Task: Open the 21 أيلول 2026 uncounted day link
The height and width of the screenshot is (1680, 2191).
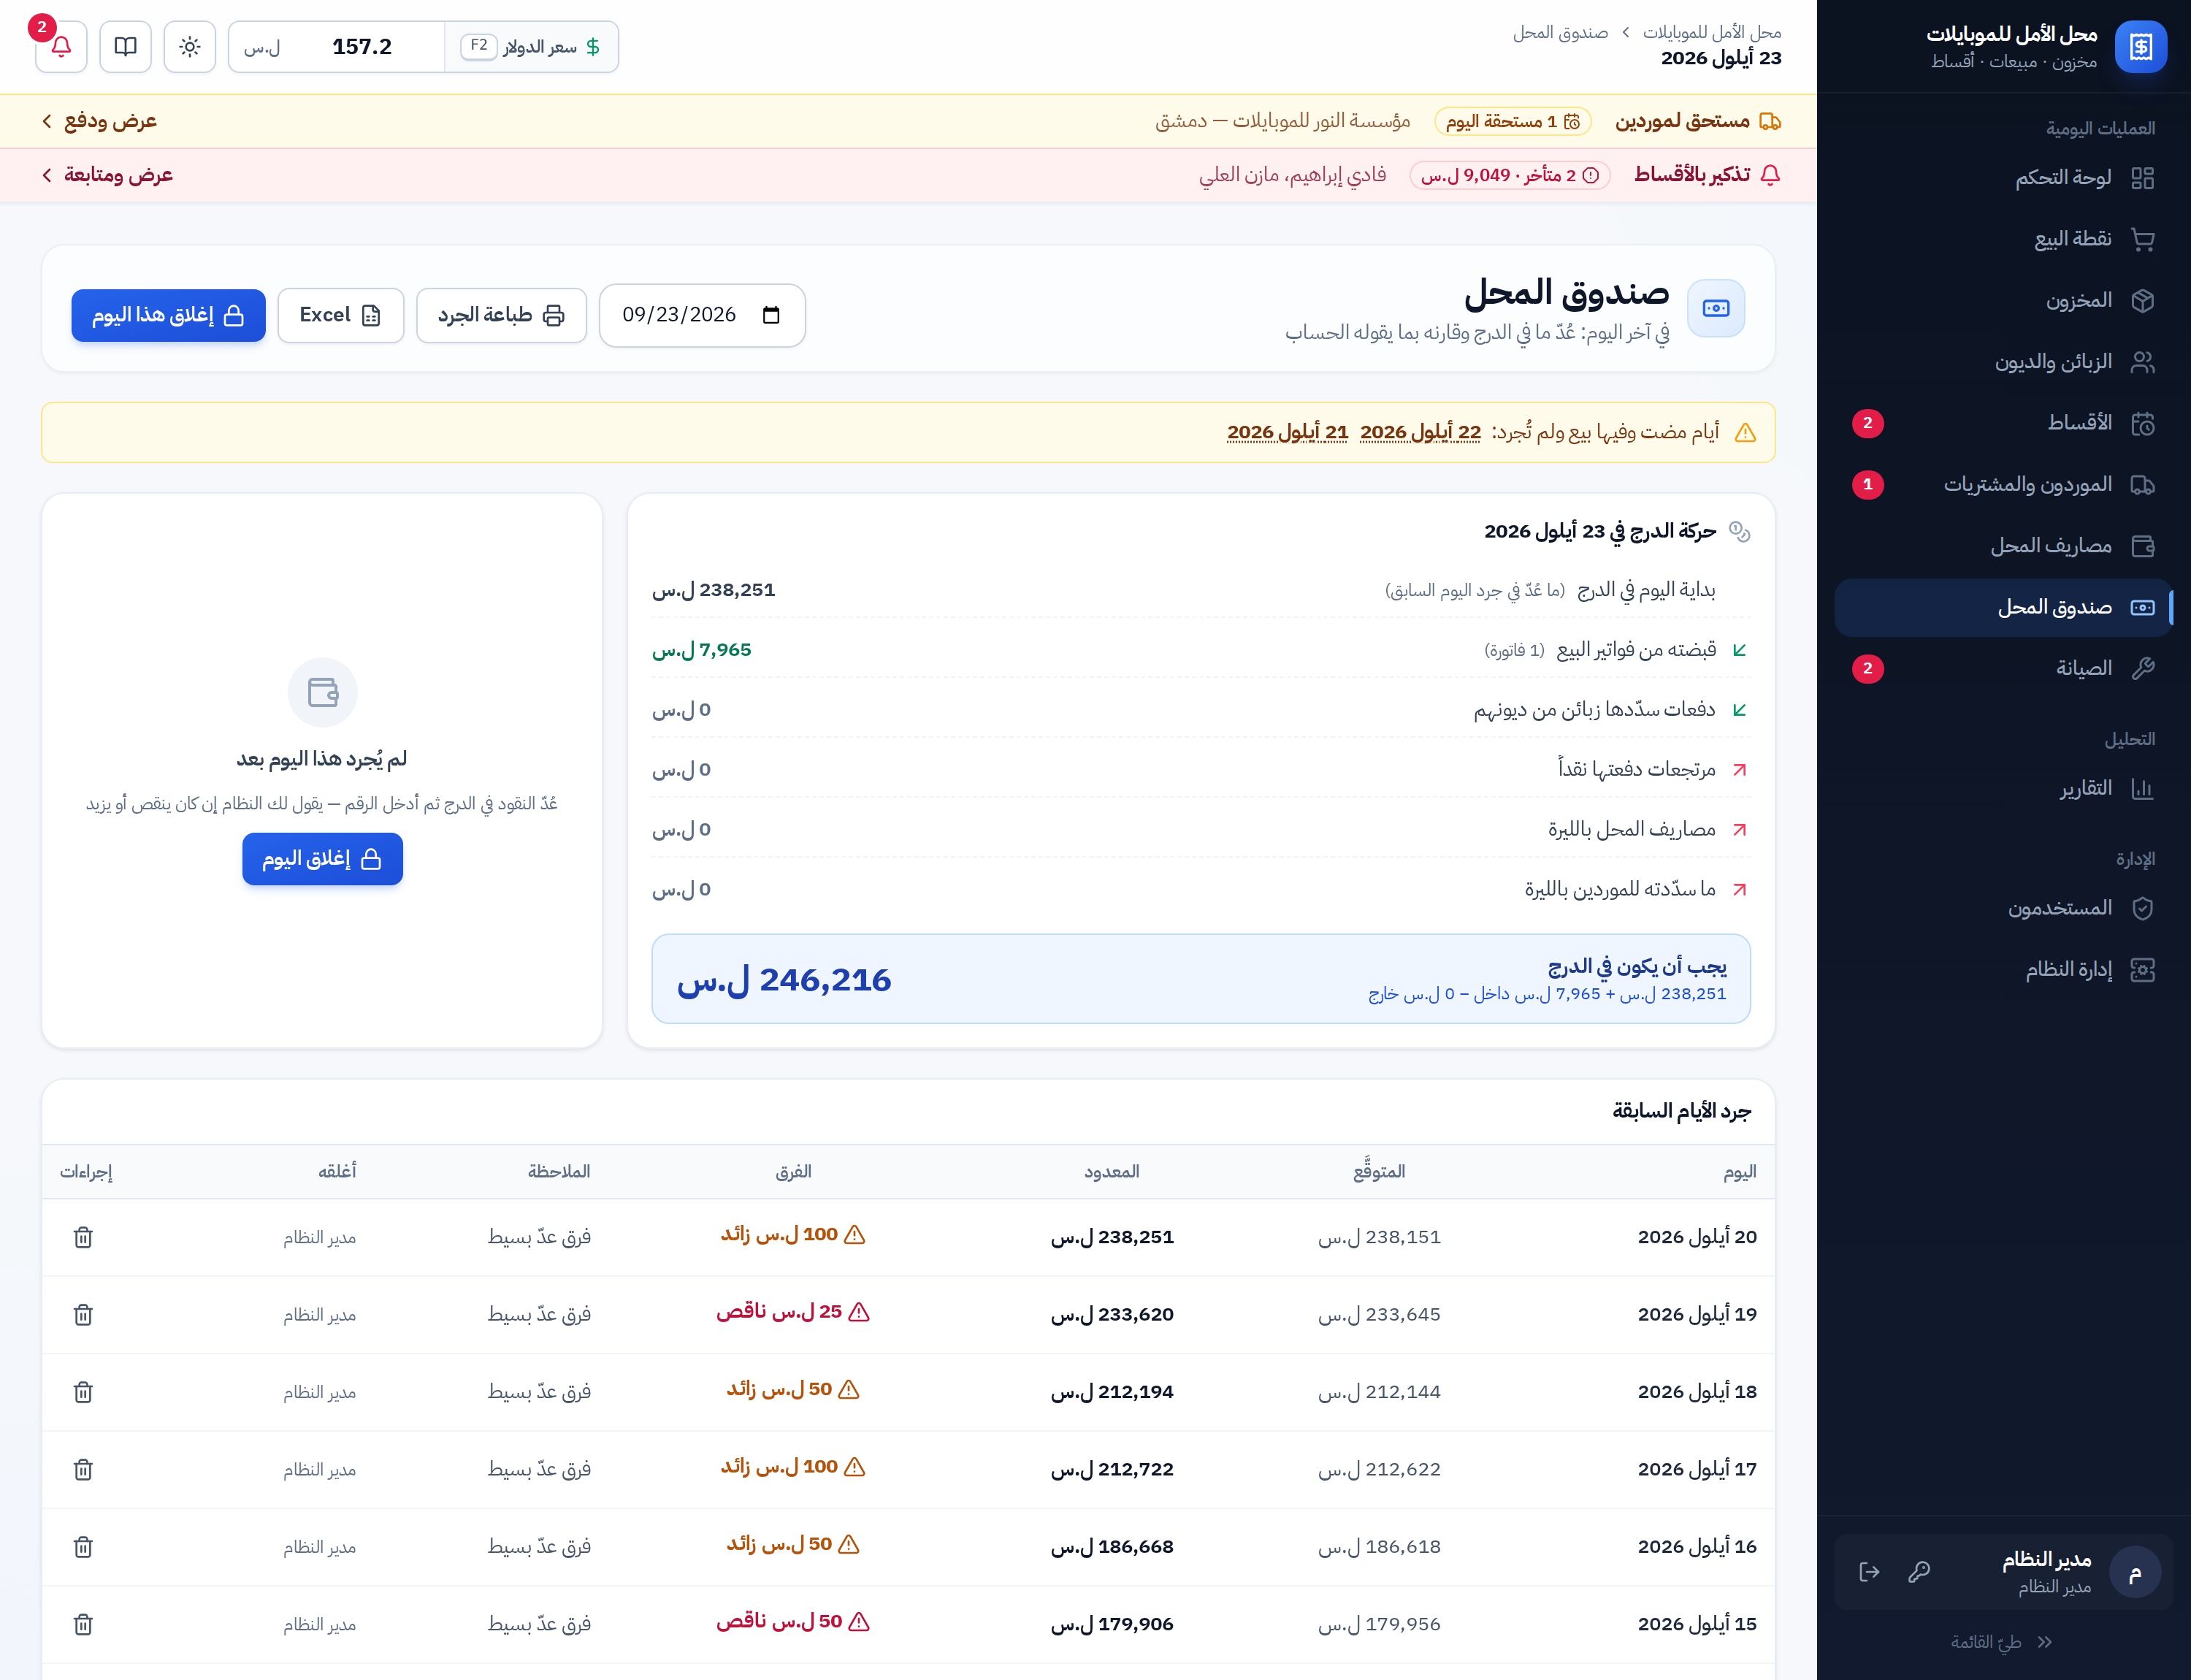Action: pyautogui.click(x=1287, y=432)
